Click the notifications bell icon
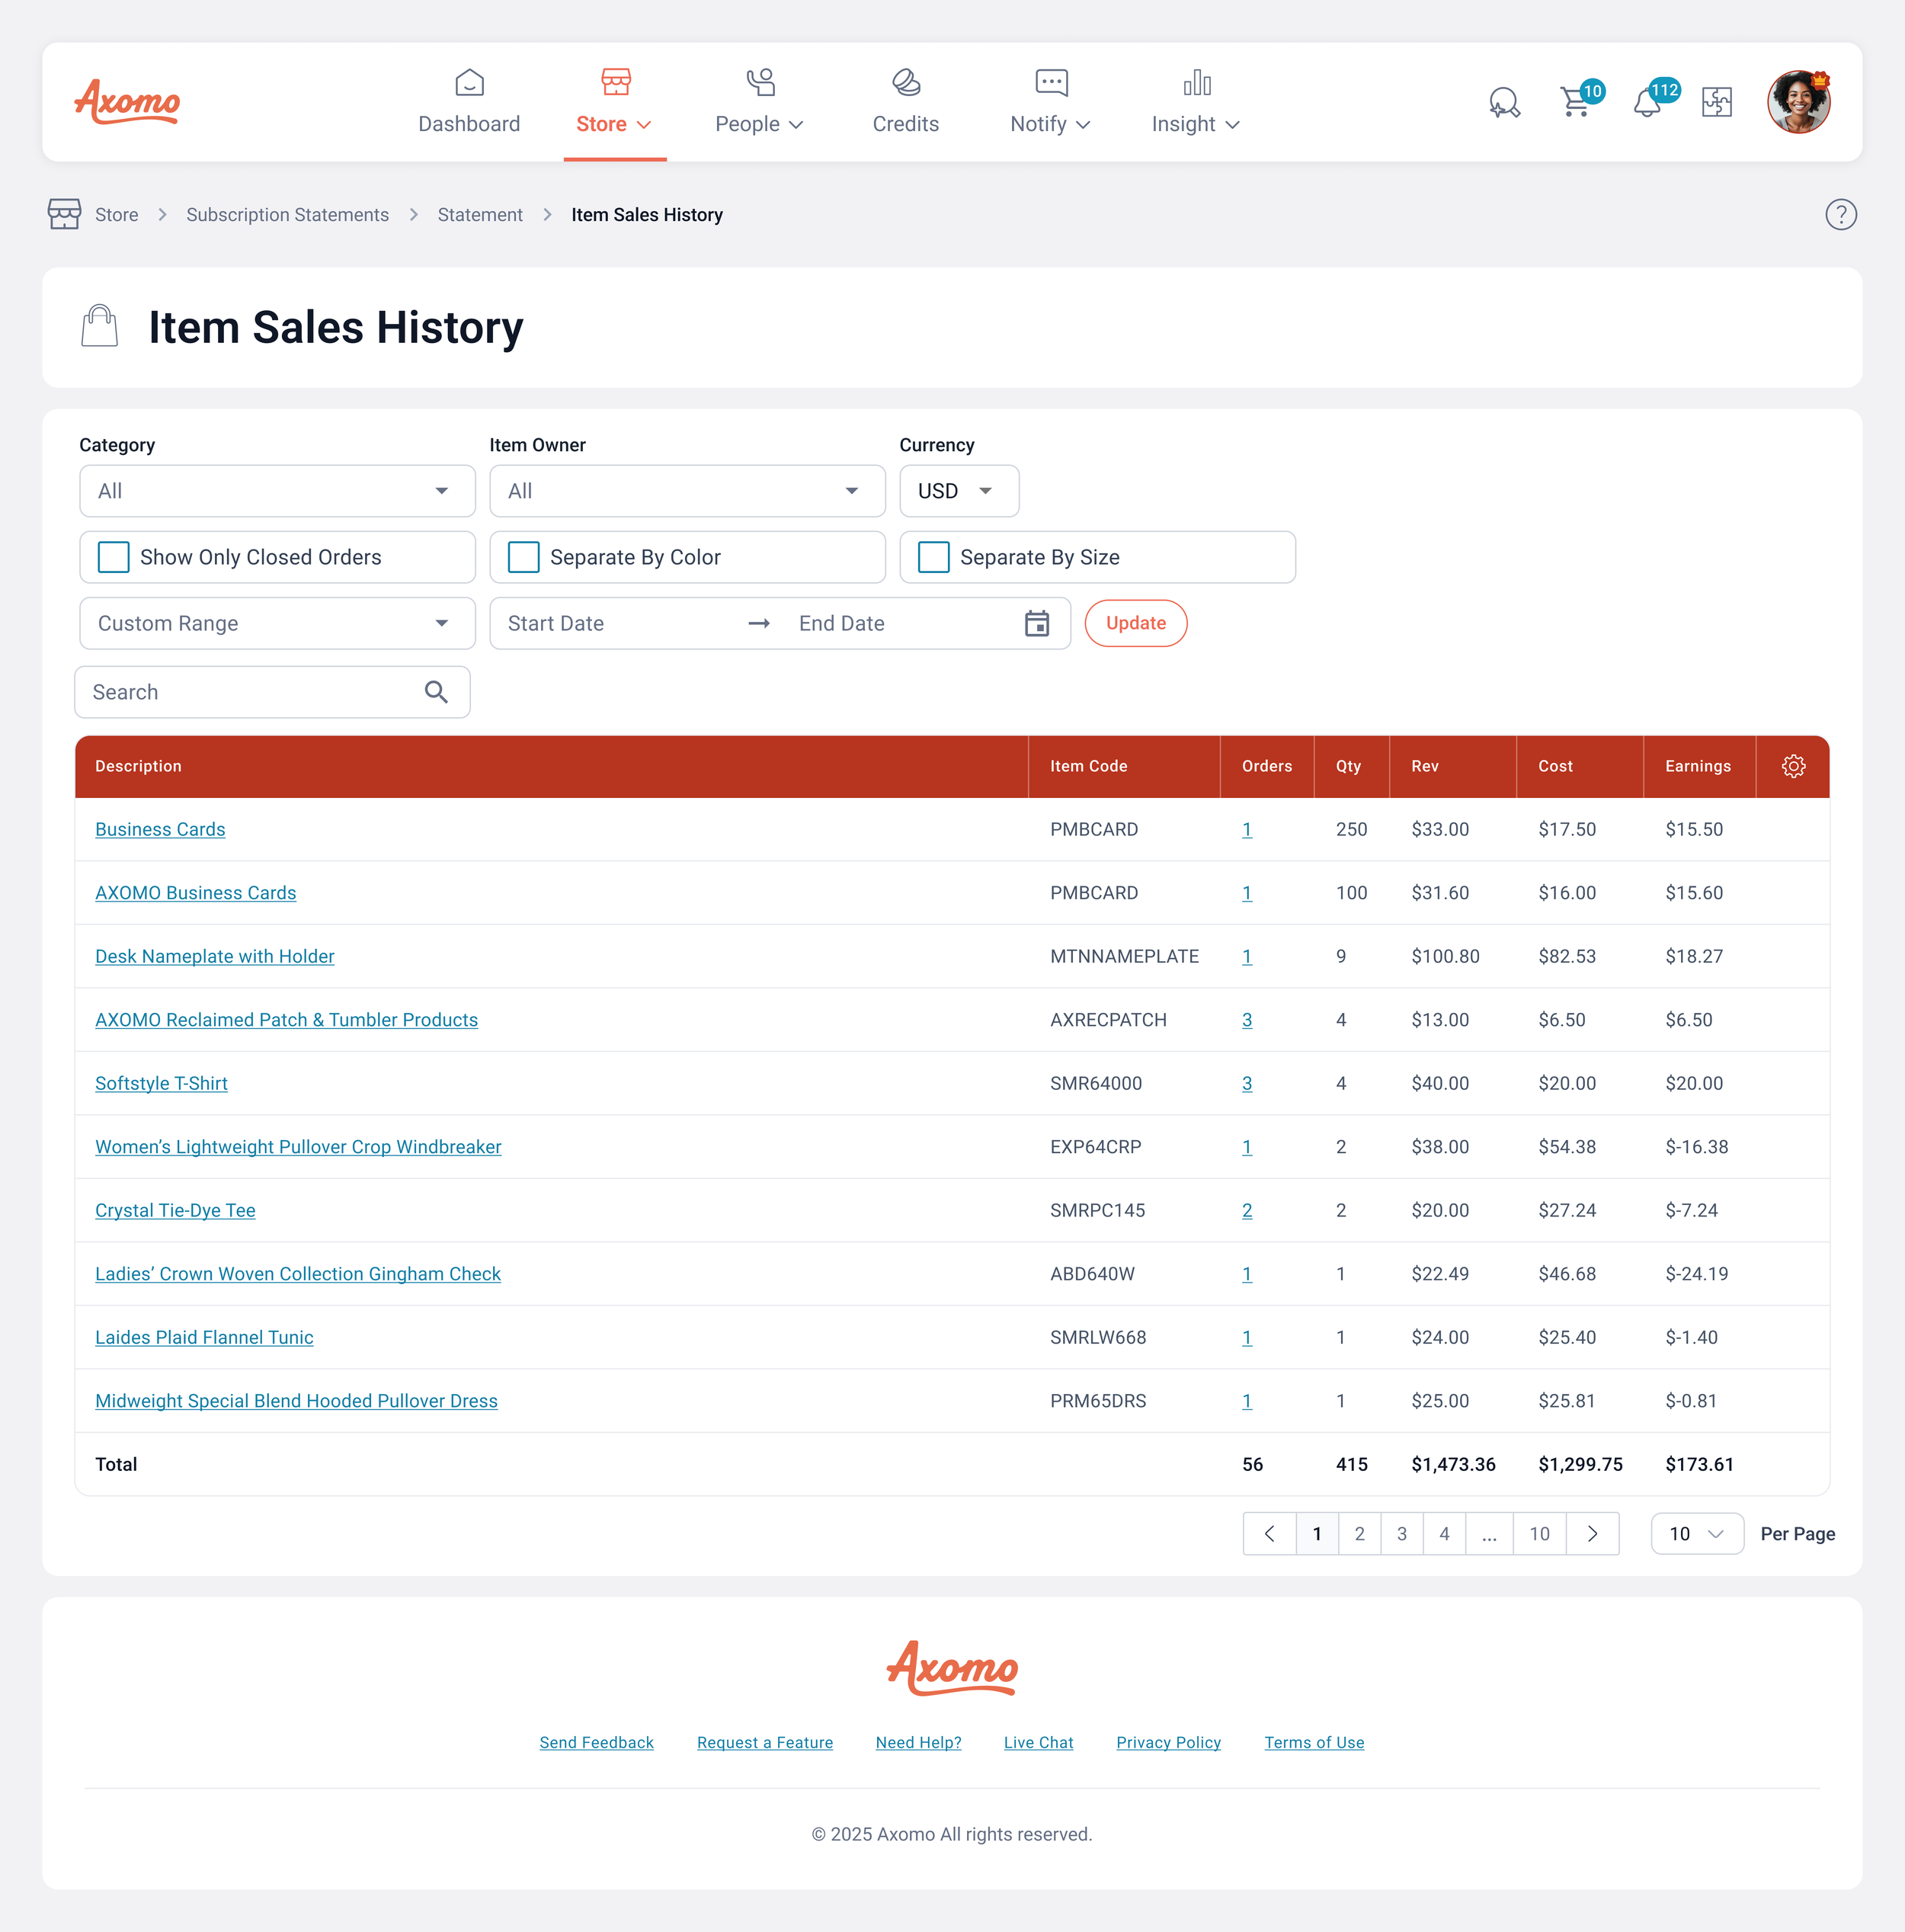Viewport: 1905px width, 1932px height. coord(1647,102)
